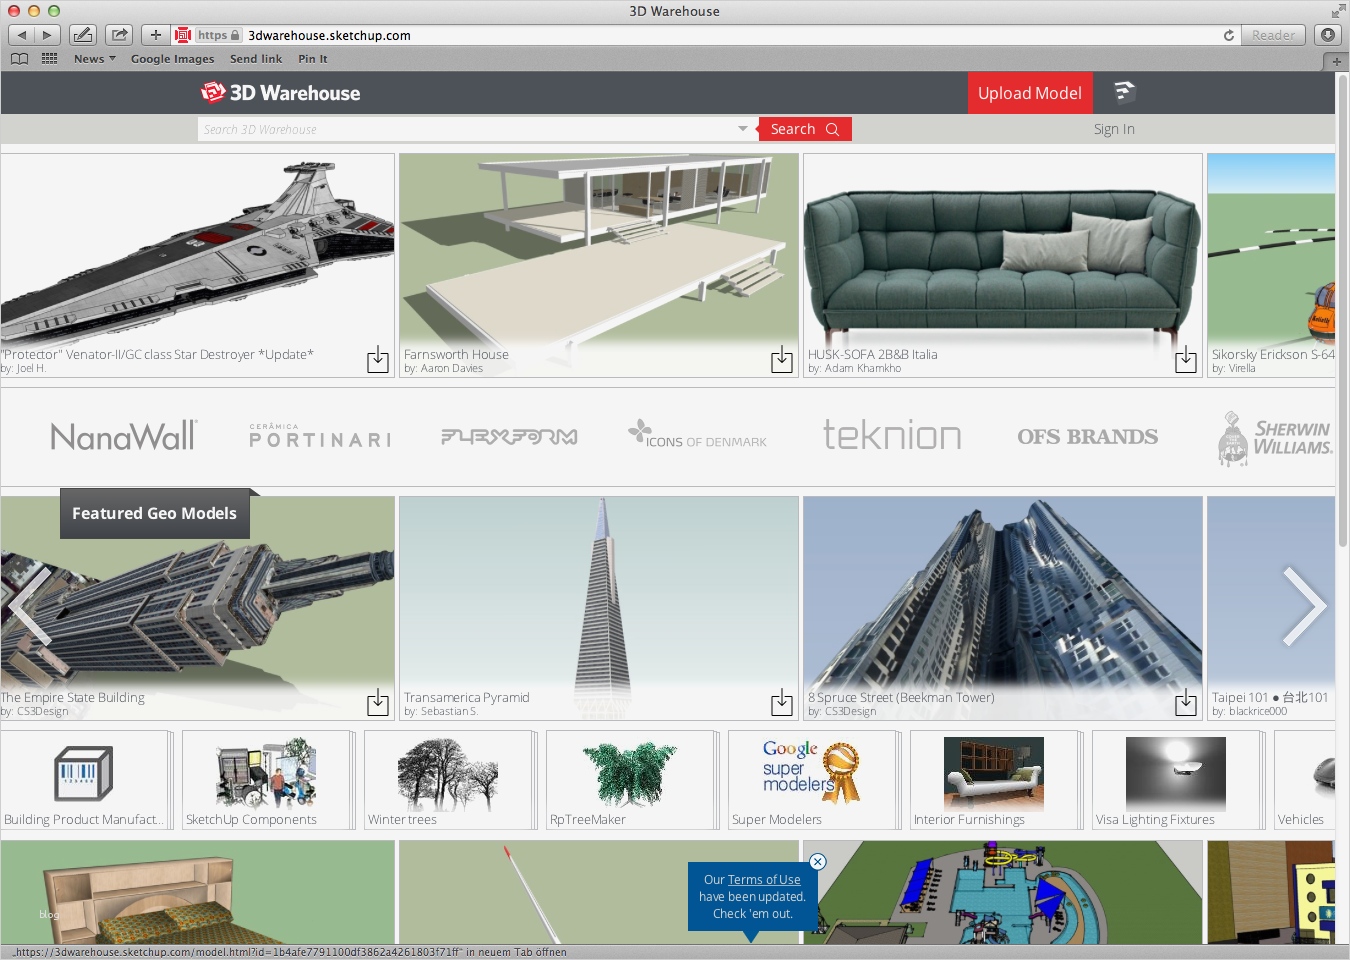Open the Sherwin Williams brand logo
This screenshot has width=1350, height=960.
pos(1275,438)
